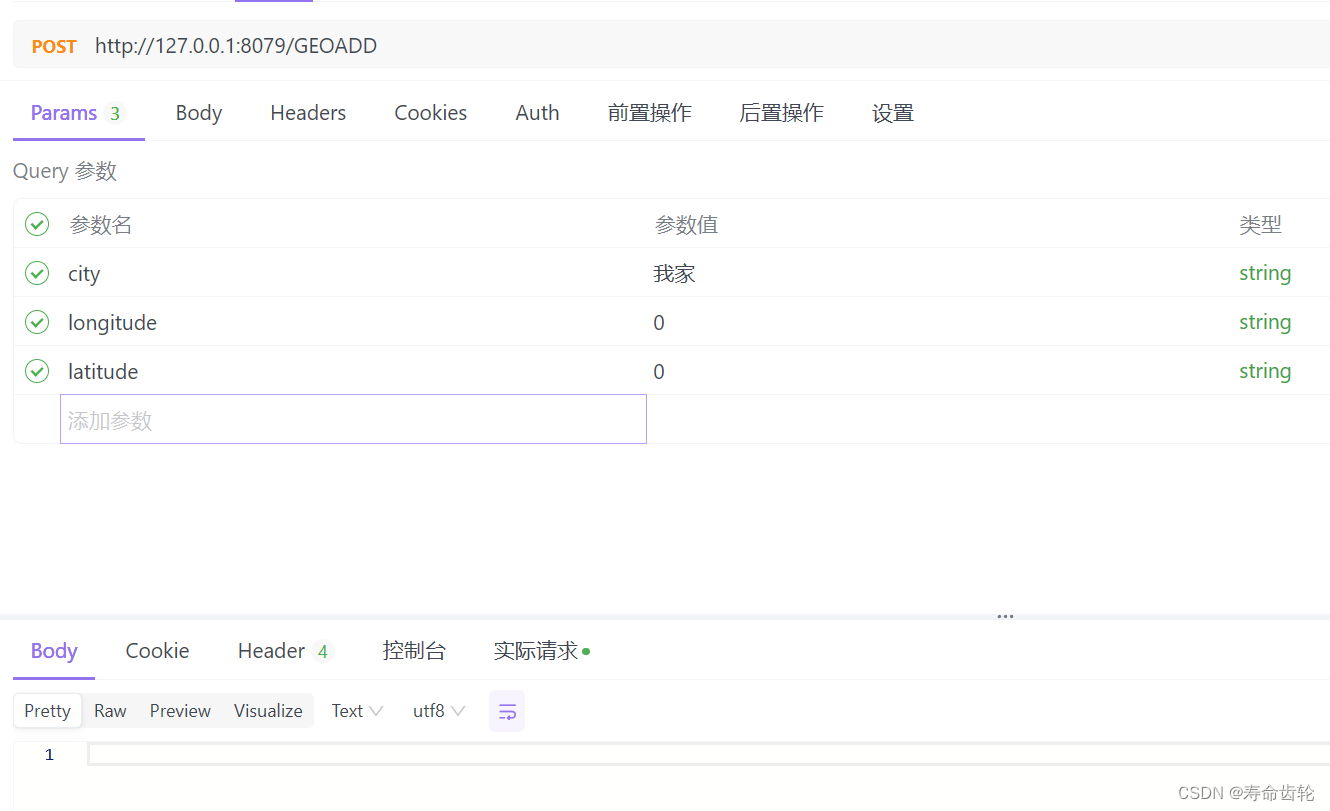The image size is (1330, 811).
Task: Open the 控制台 console tab
Action: (414, 651)
